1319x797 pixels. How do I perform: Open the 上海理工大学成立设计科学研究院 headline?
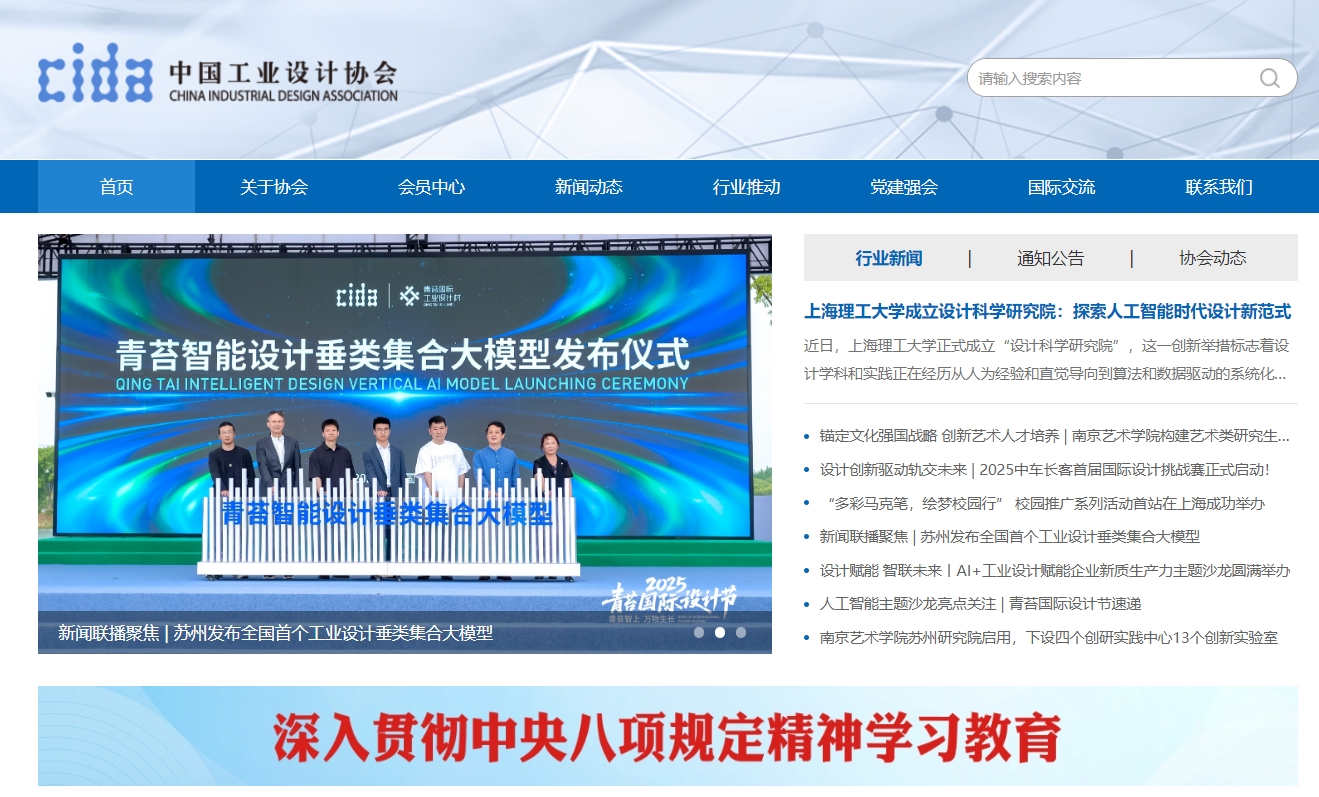[x=1048, y=311]
